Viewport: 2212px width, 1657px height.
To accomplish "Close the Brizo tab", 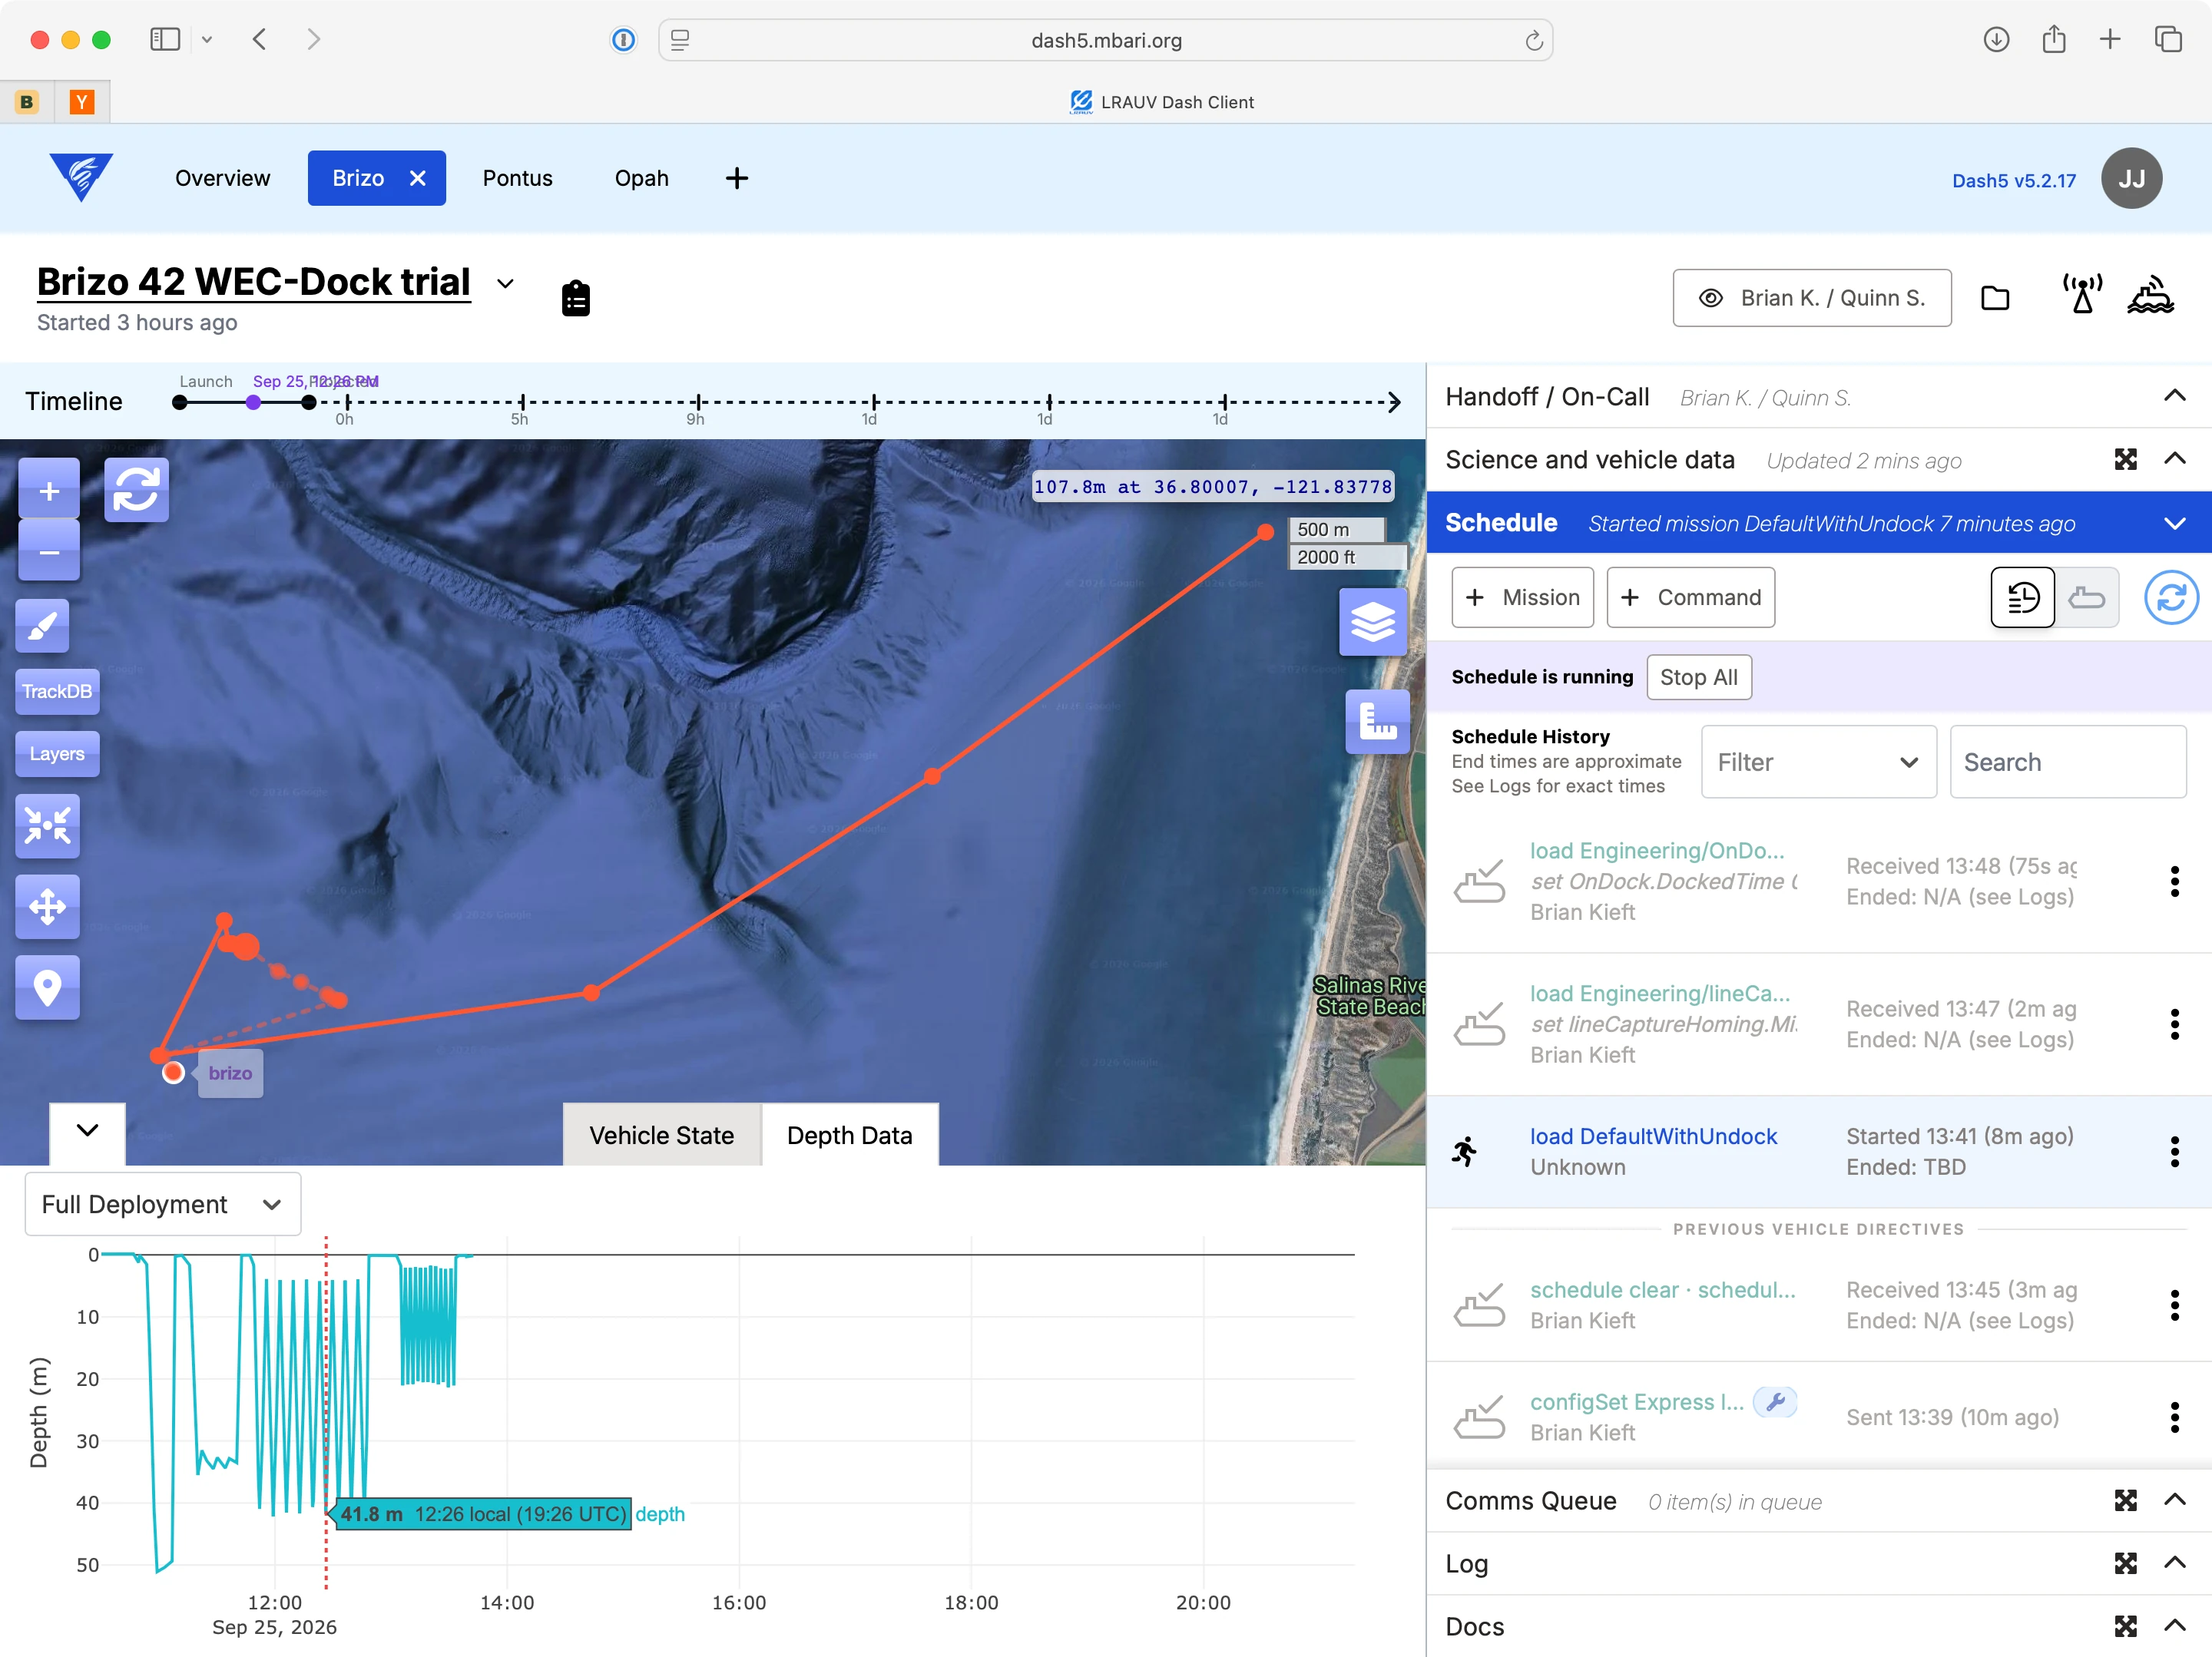I will point(418,178).
